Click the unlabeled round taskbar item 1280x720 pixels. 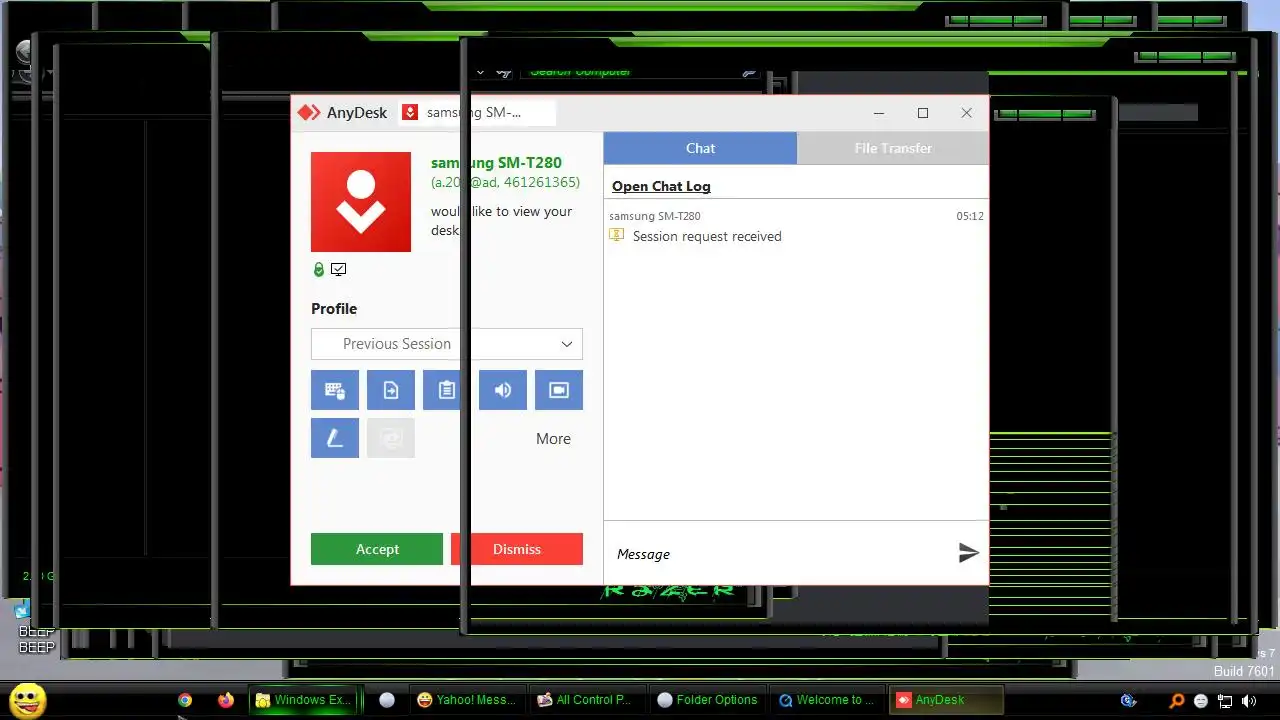coord(387,700)
